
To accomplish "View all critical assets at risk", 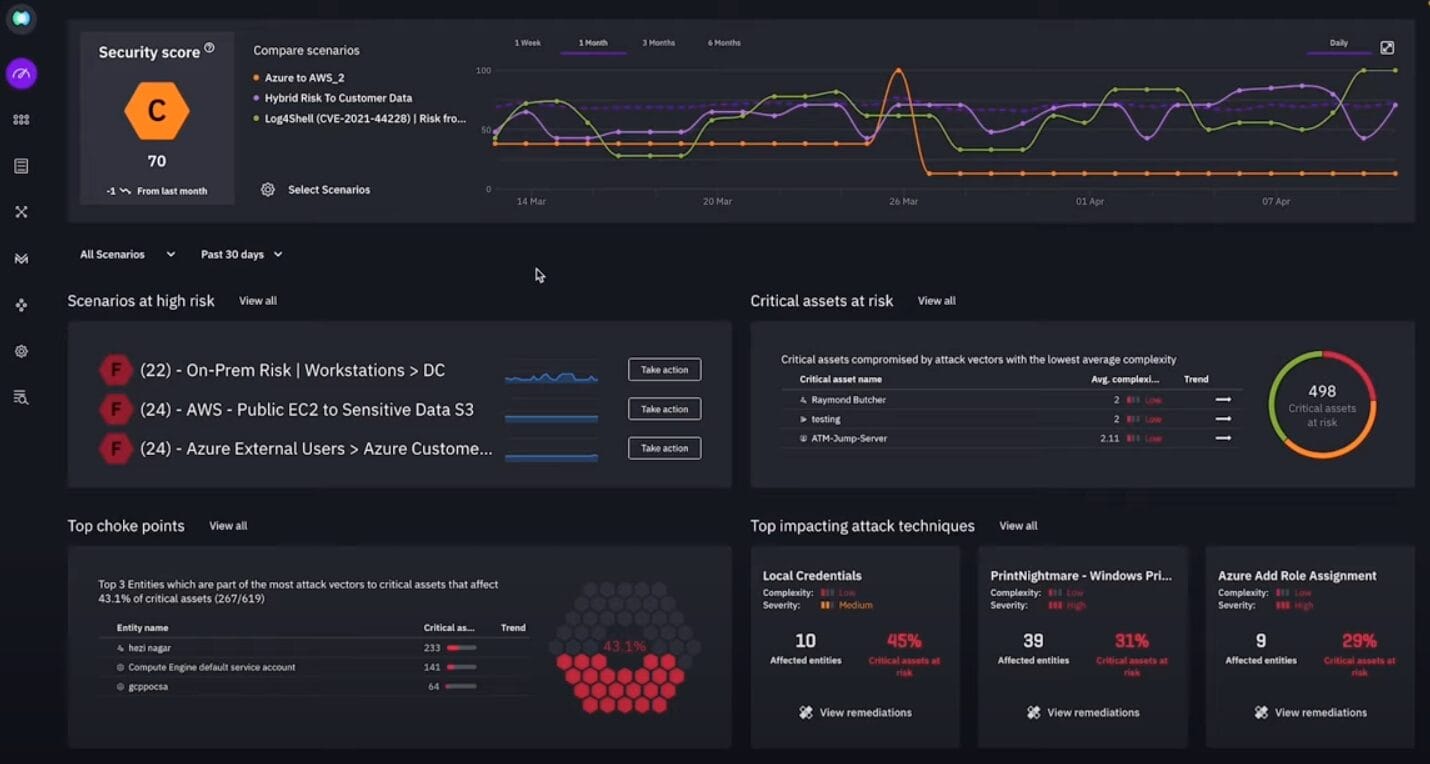I will 936,301.
